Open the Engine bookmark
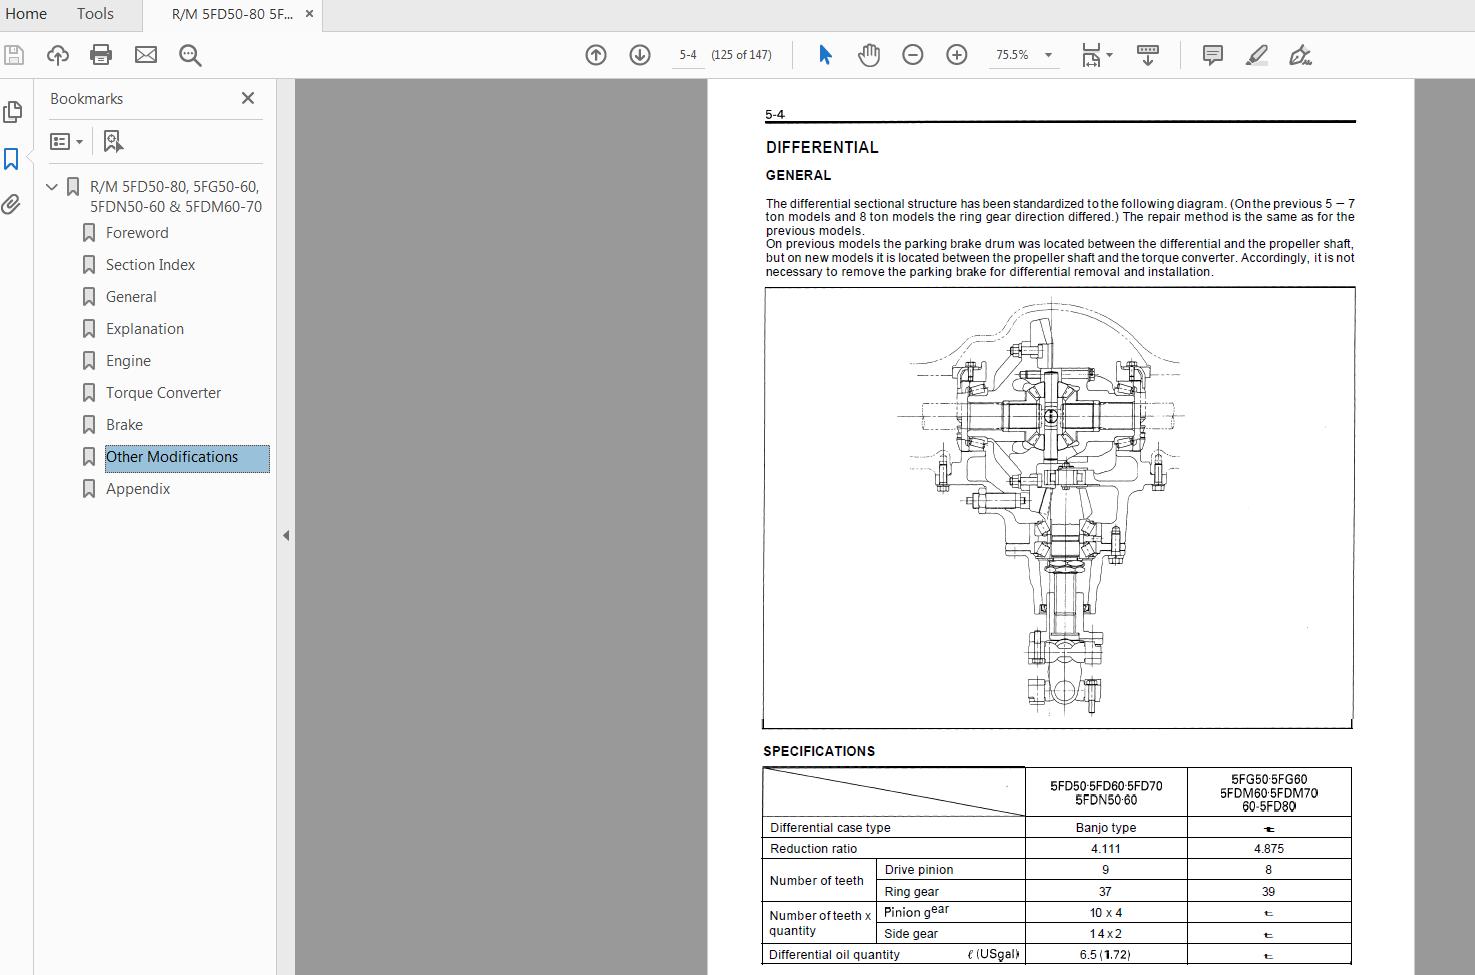 click(x=128, y=361)
